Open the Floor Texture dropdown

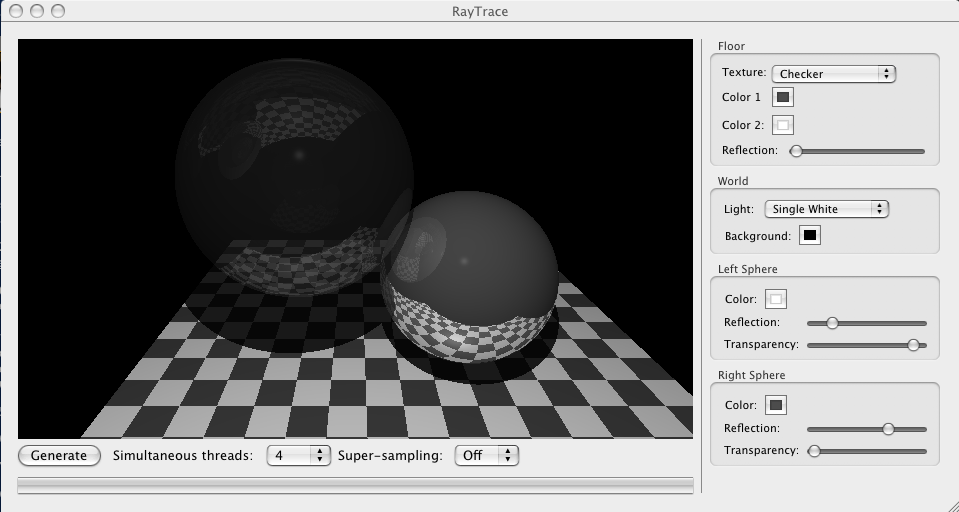tap(833, 73)
